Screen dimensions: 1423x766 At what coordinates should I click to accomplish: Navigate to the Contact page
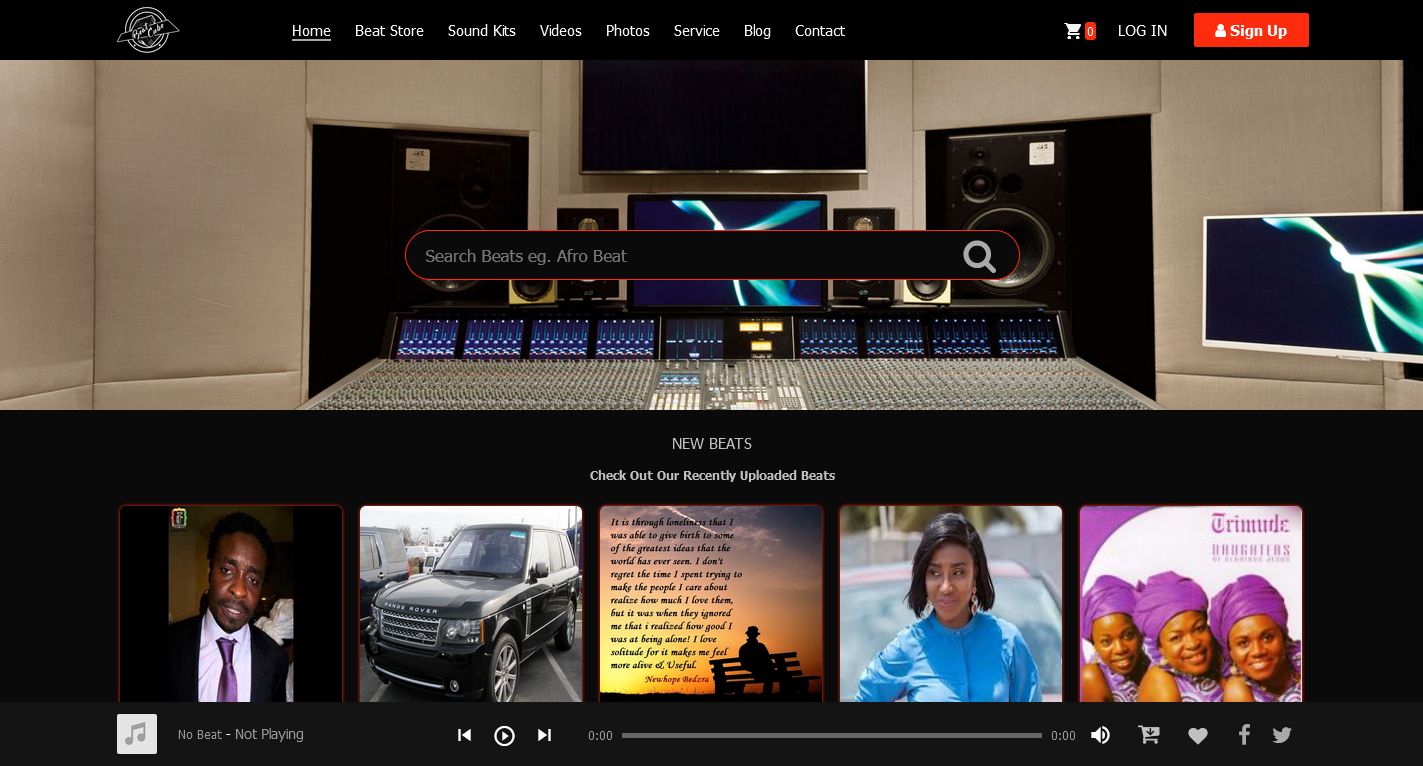pos(819,31)
